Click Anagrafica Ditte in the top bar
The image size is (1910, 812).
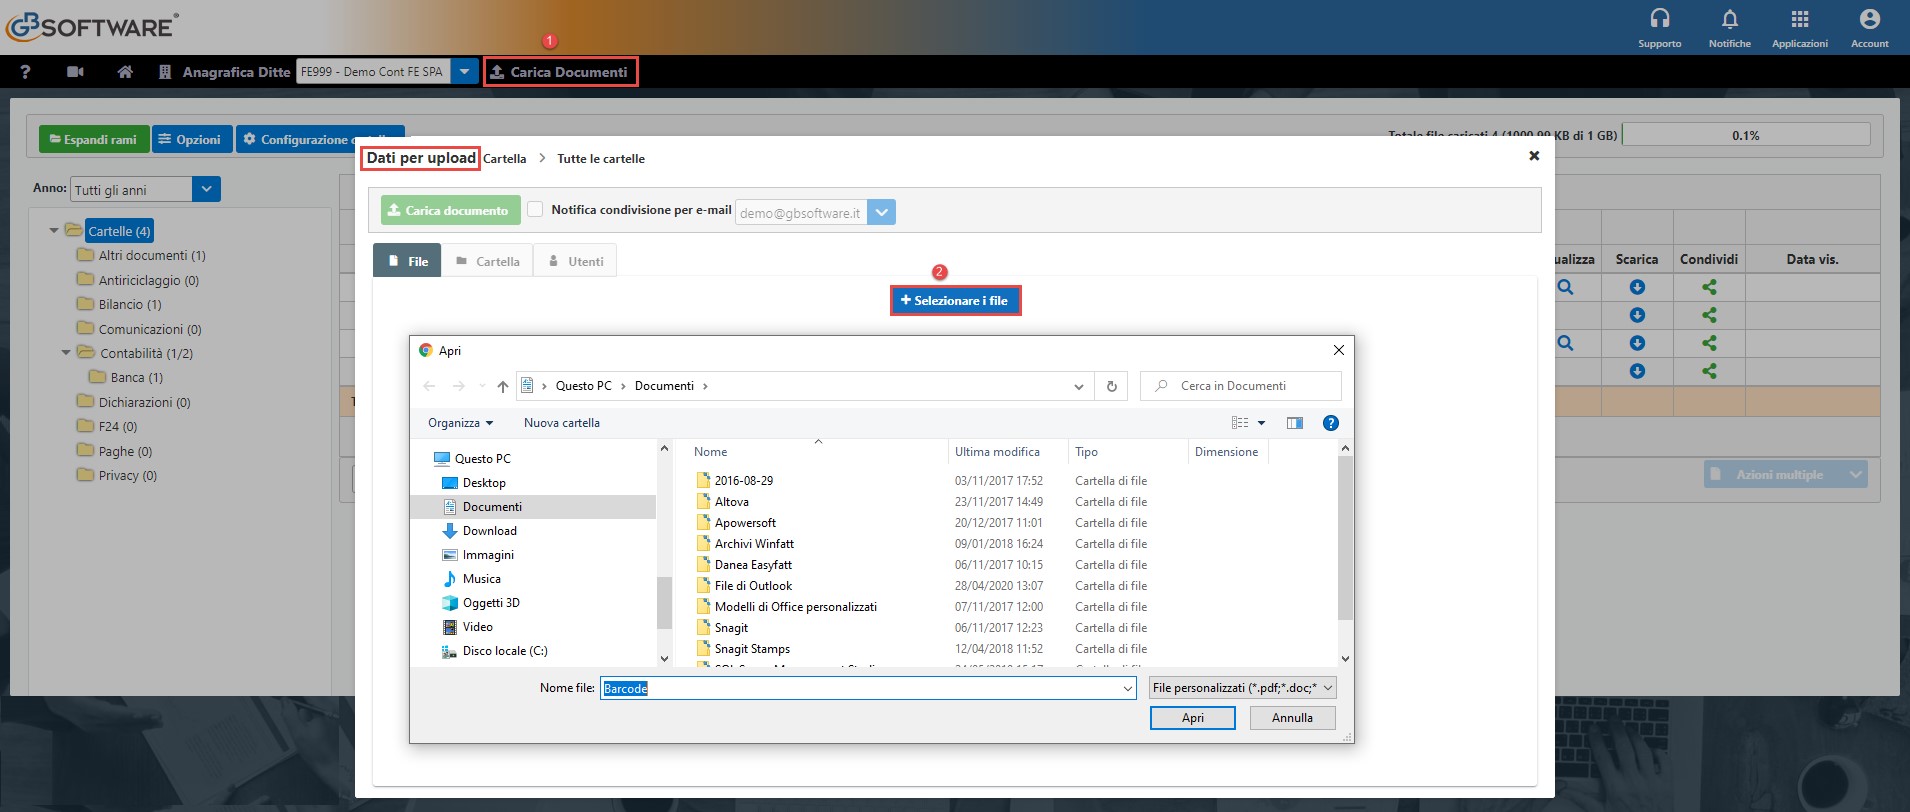click(x=236, y=72)
